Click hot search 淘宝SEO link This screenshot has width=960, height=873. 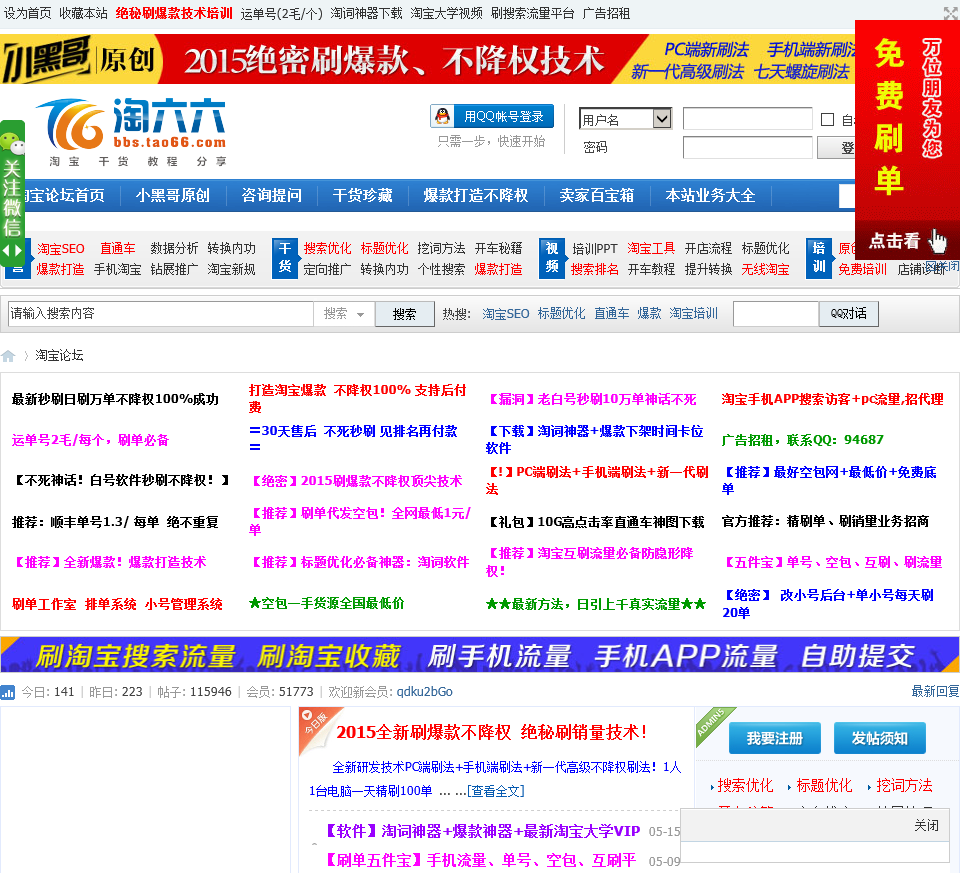pos(506,313)
